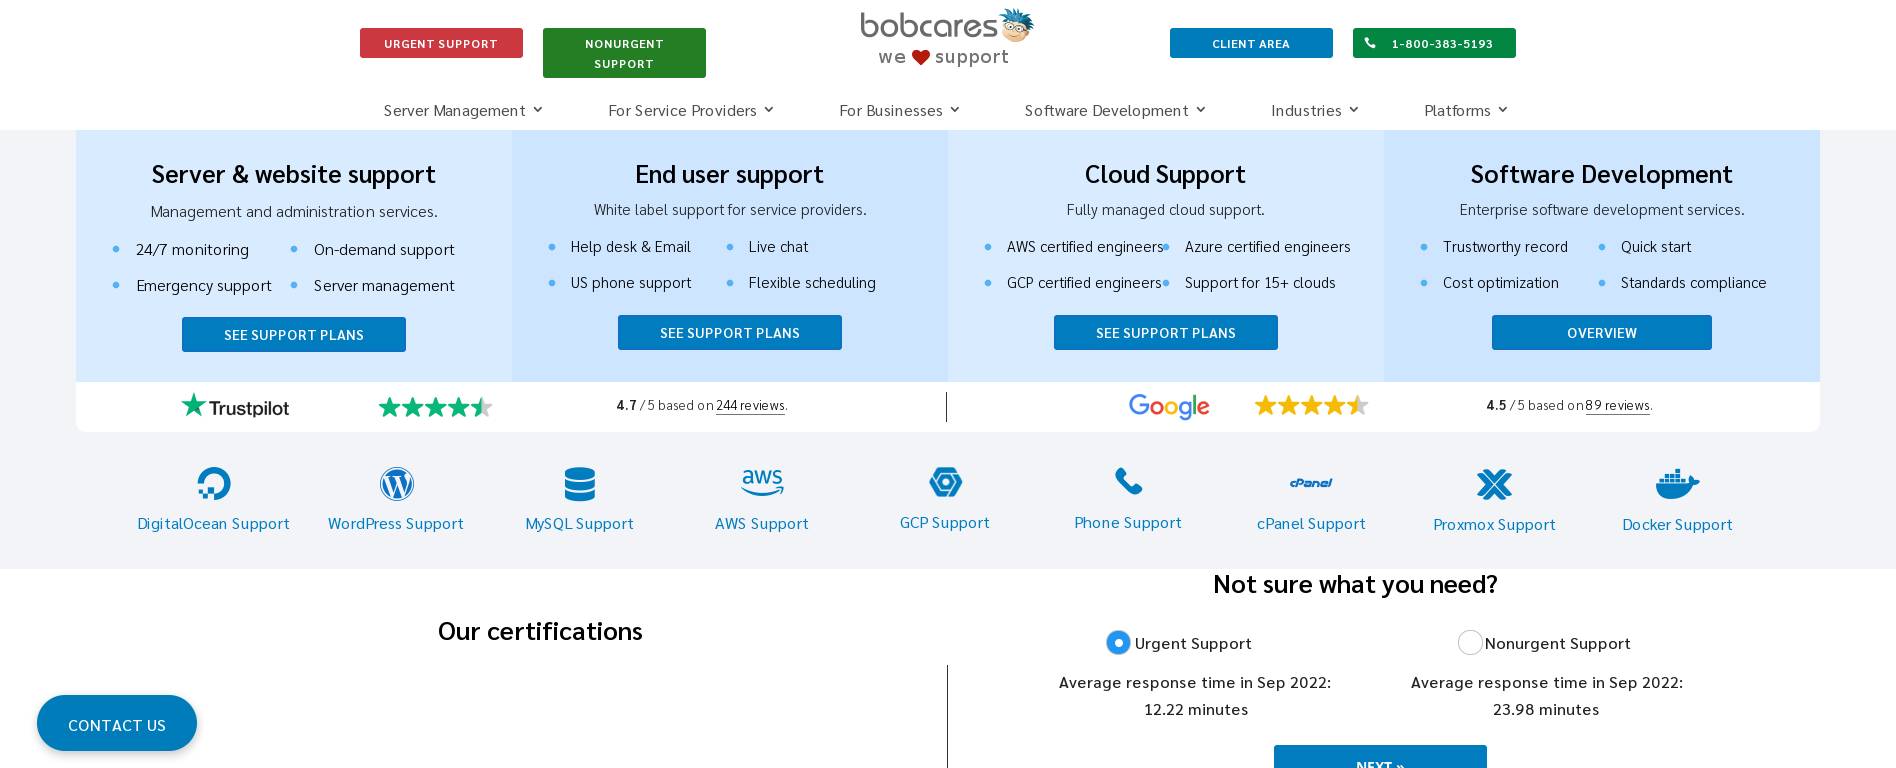Select the Urgent Support radio button
1896x768 pixels.
1118,643
